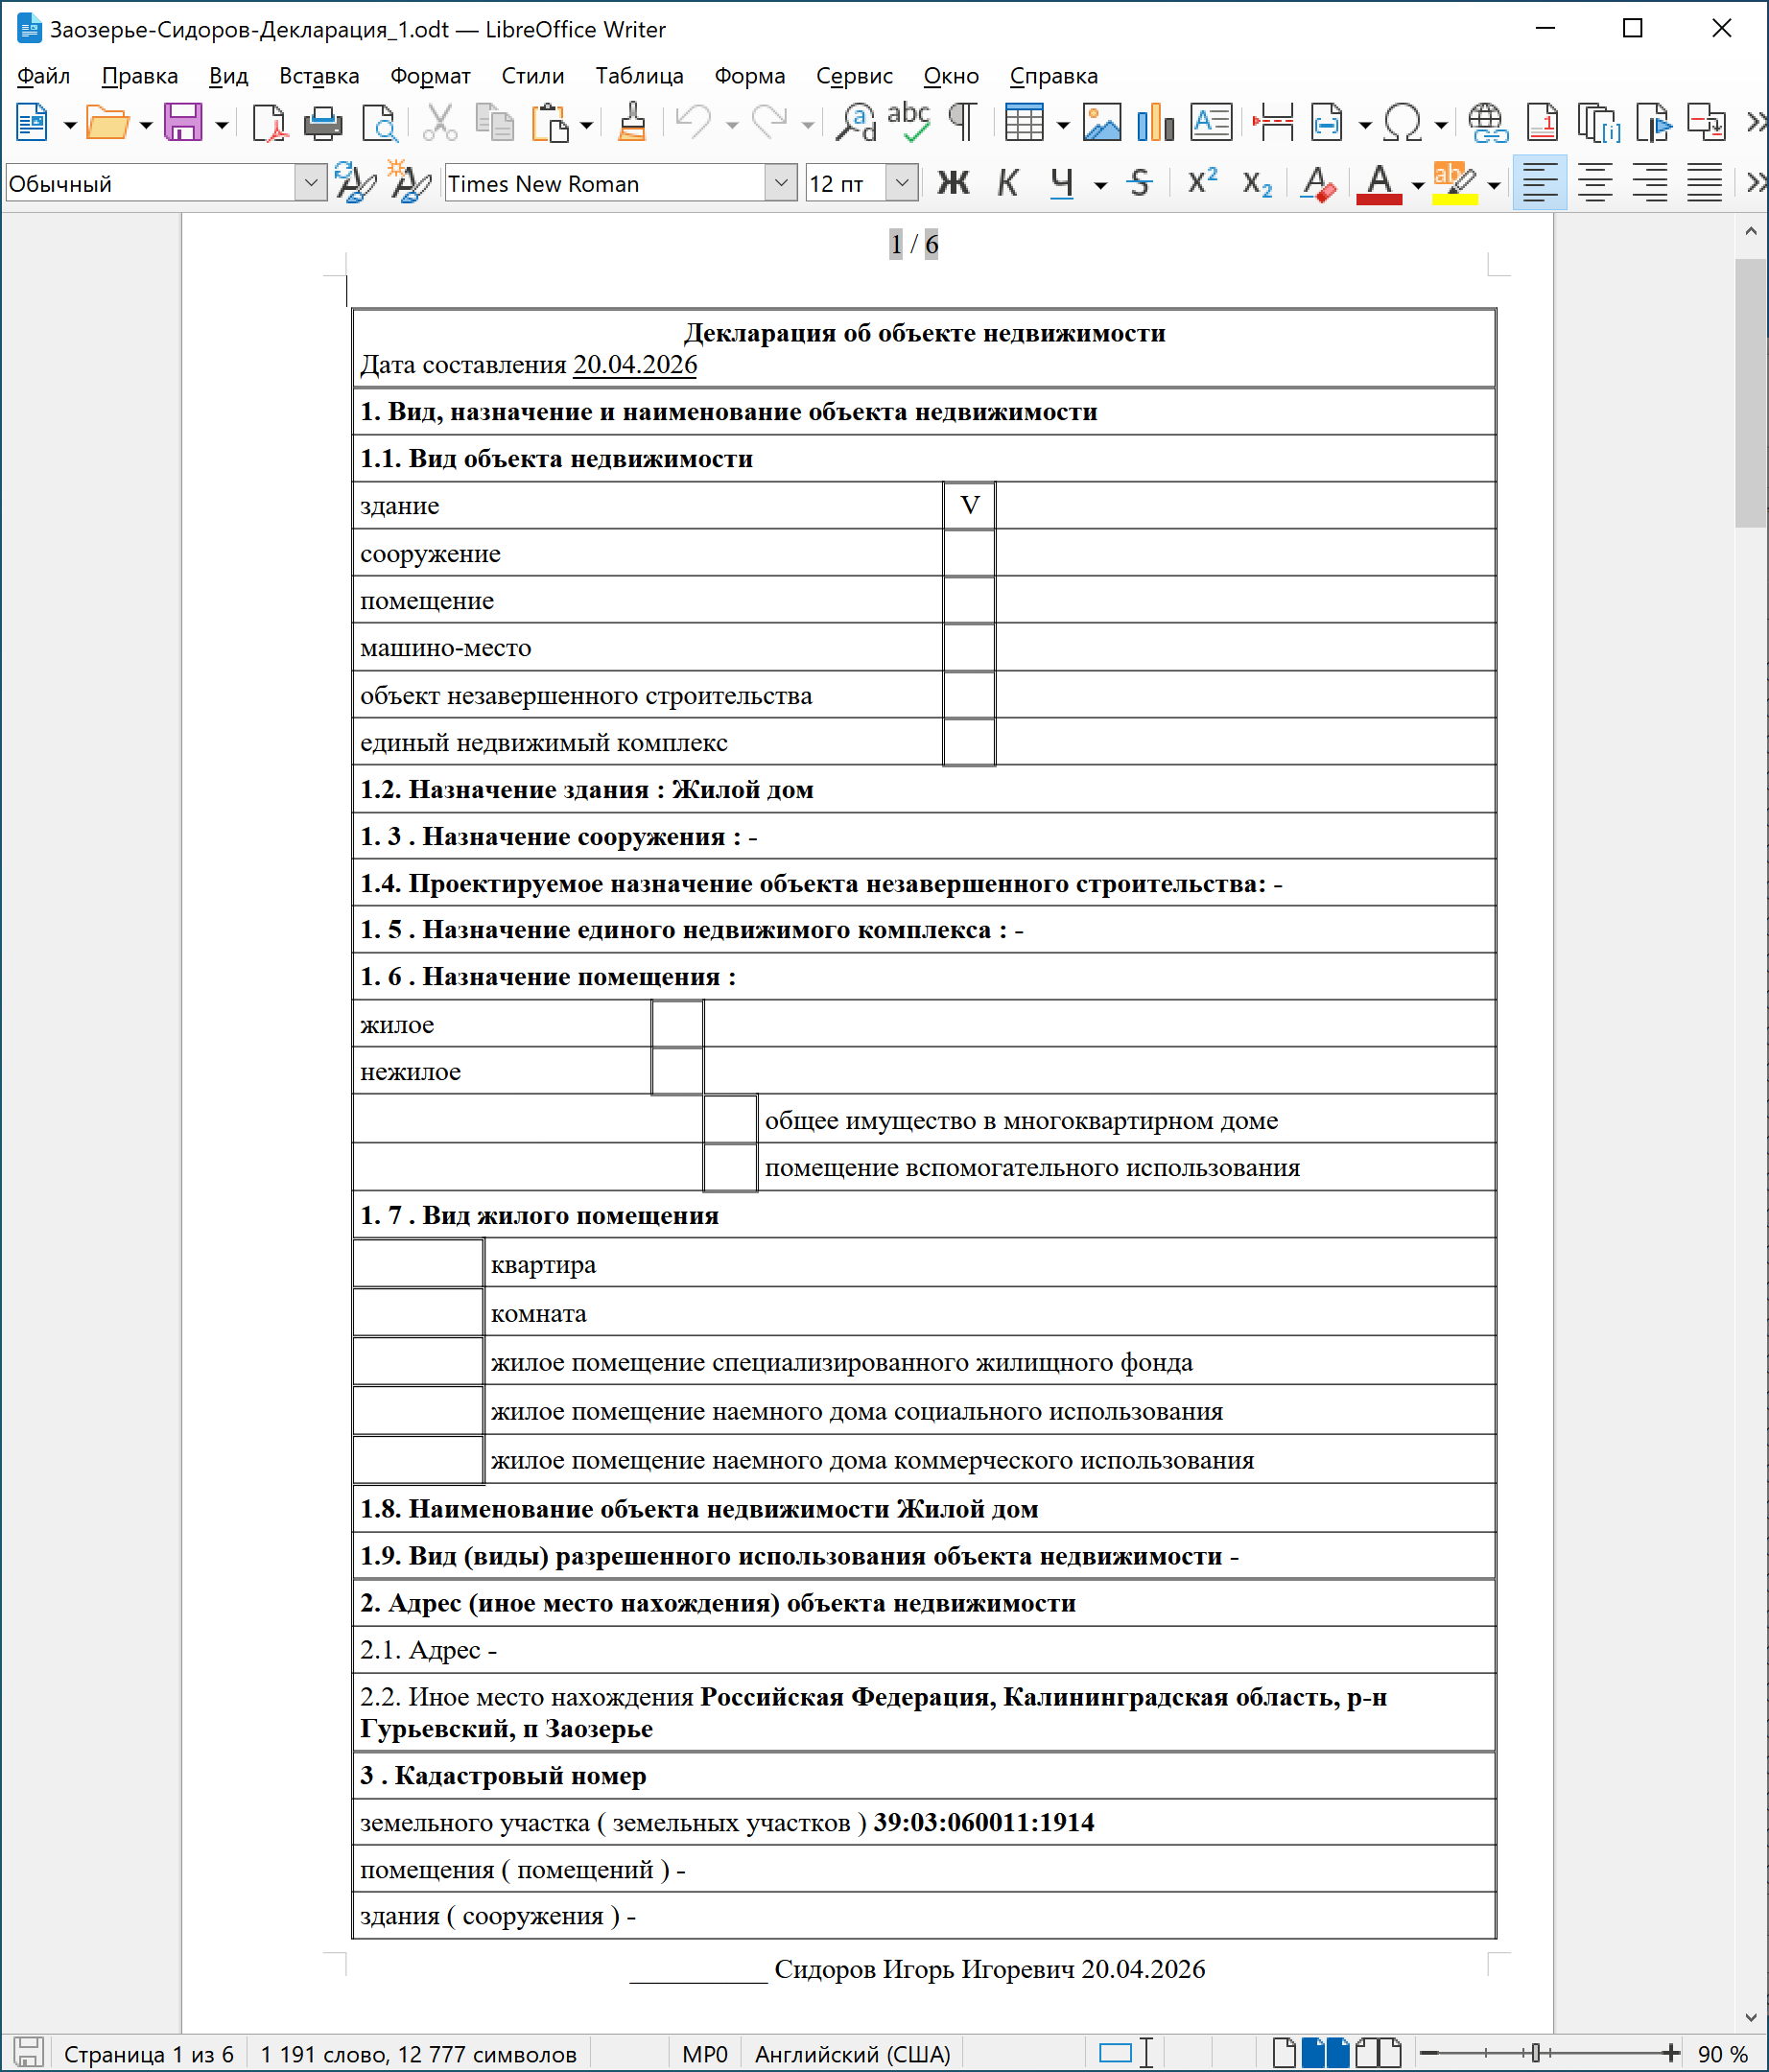Open Print Preview
The width and height of the screenshot is (1769, 2072).
(380, 123)
